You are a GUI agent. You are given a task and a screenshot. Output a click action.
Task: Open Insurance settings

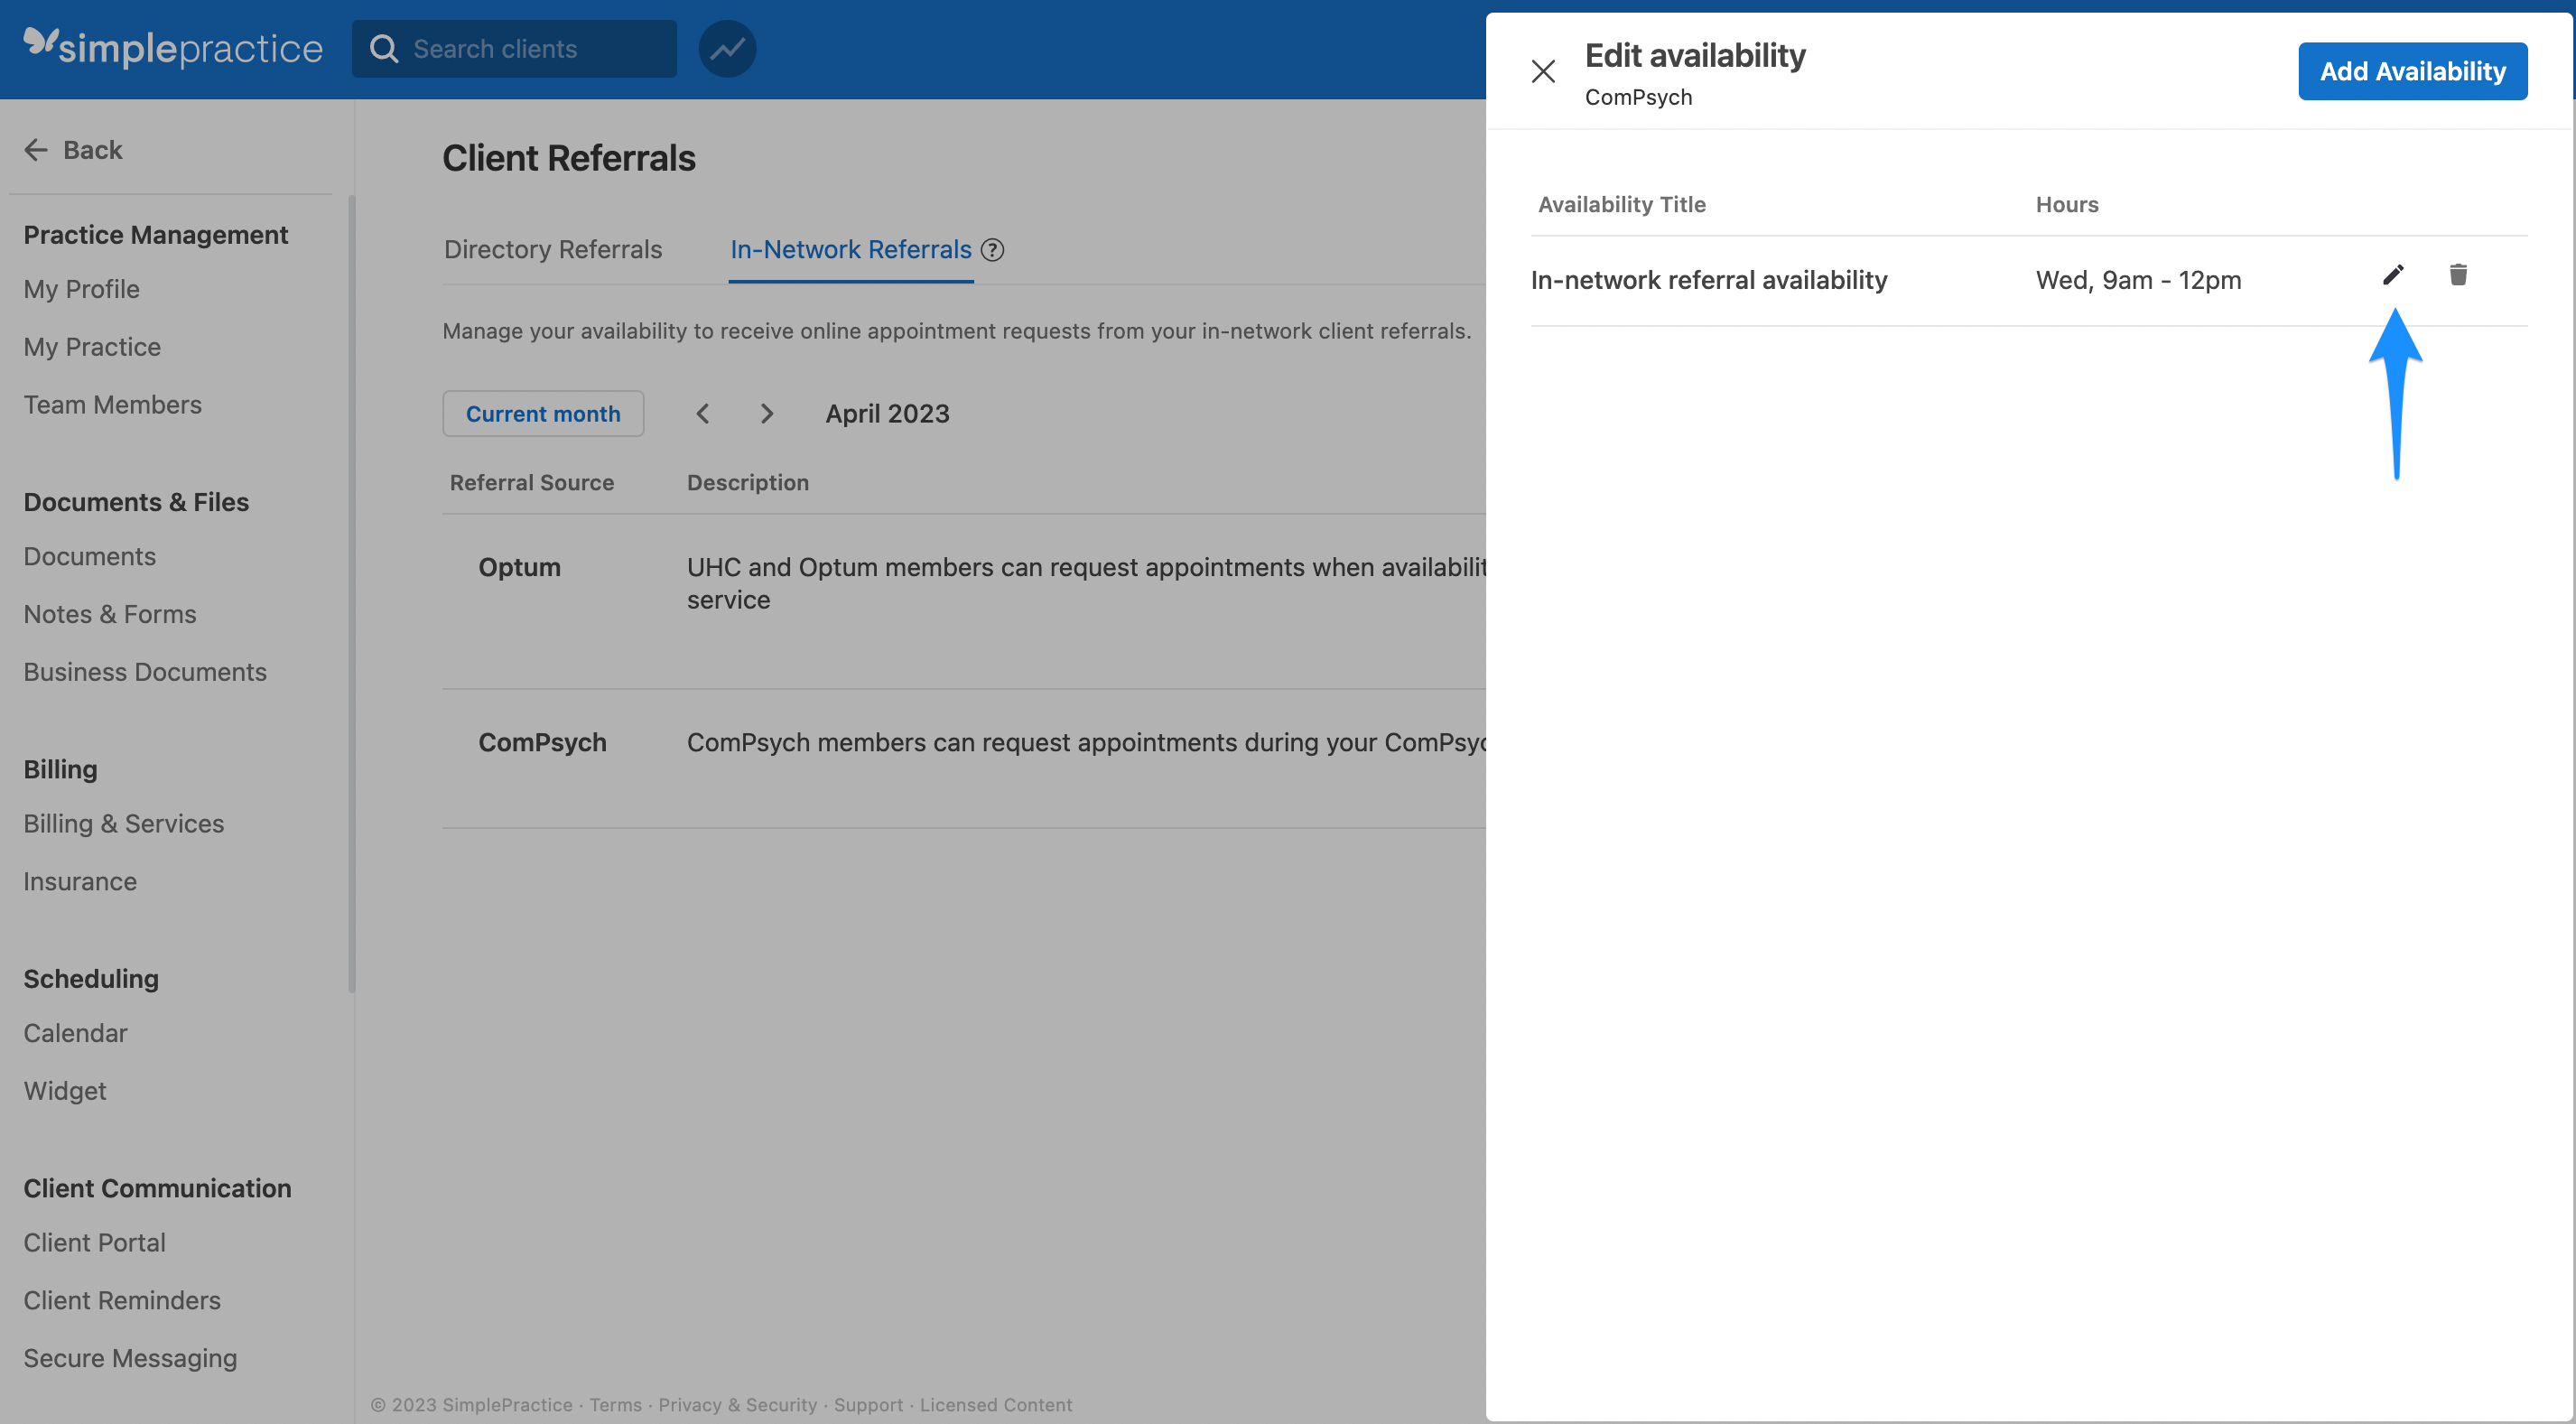coord(80,881)
